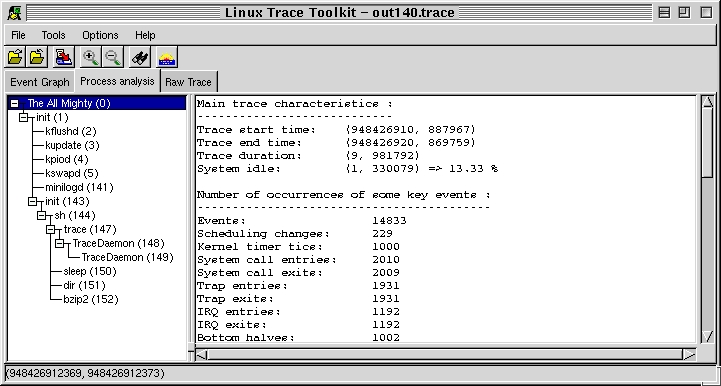Click the horizontal scrollbar thumb

pos(445,355)
